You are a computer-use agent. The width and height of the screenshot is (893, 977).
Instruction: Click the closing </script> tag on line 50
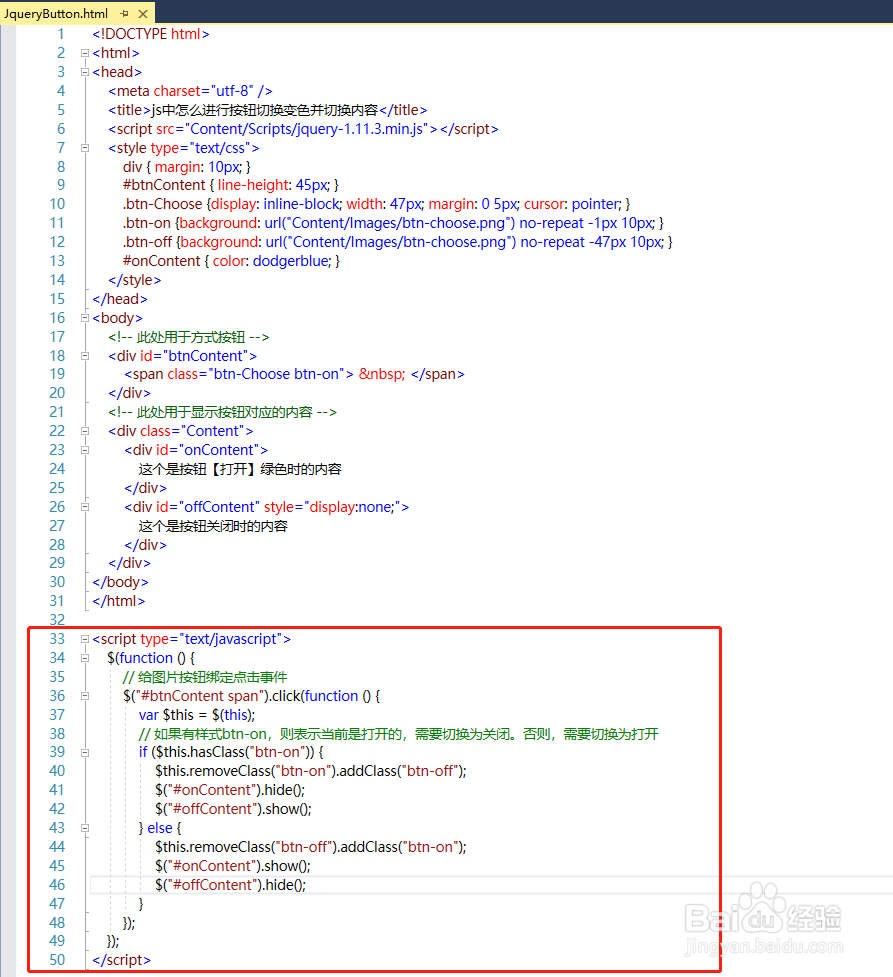tap(122, 960)
